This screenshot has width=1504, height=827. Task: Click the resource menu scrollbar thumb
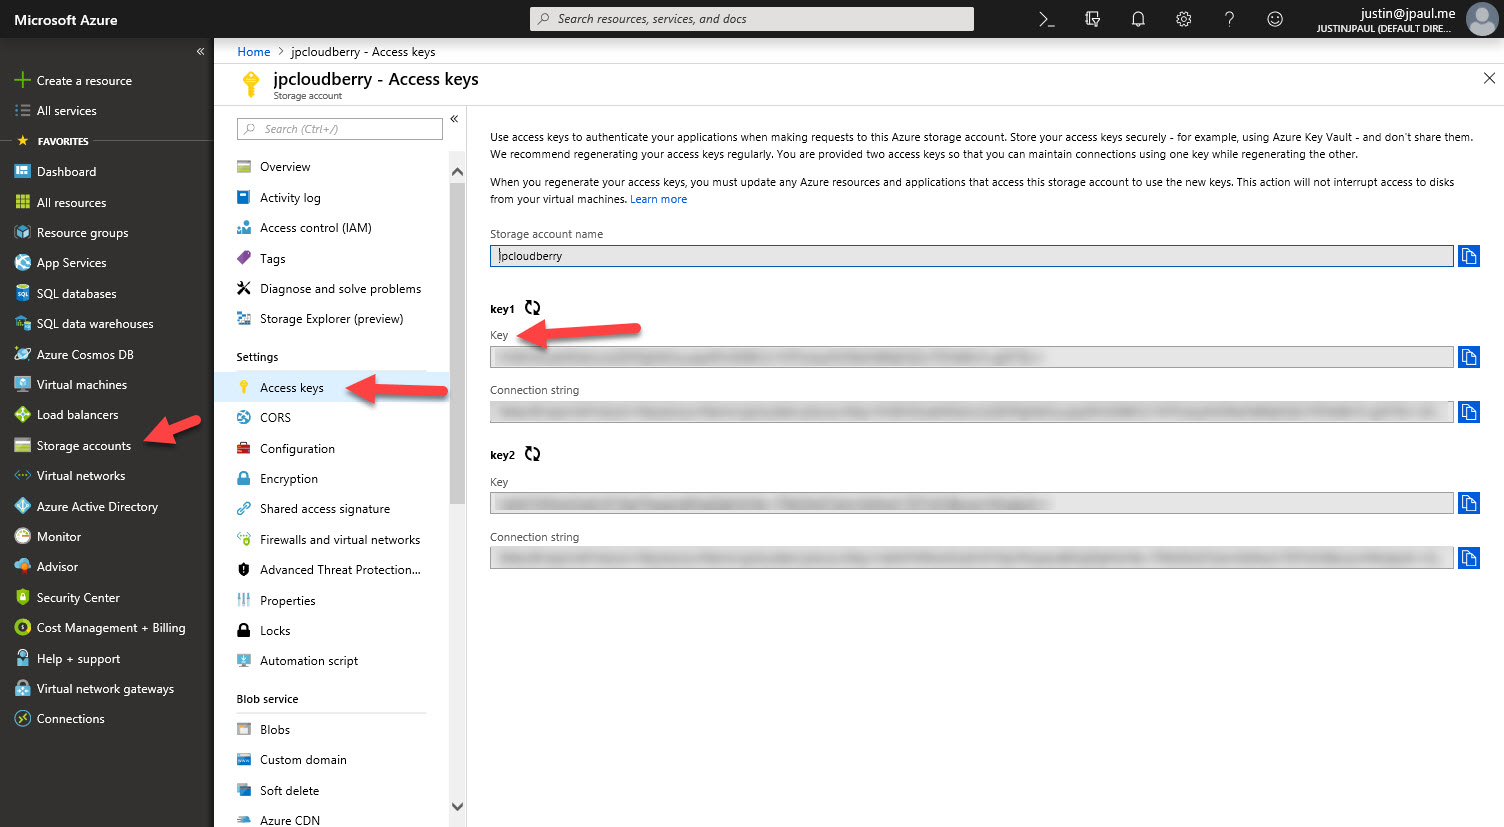pos(457,342)
